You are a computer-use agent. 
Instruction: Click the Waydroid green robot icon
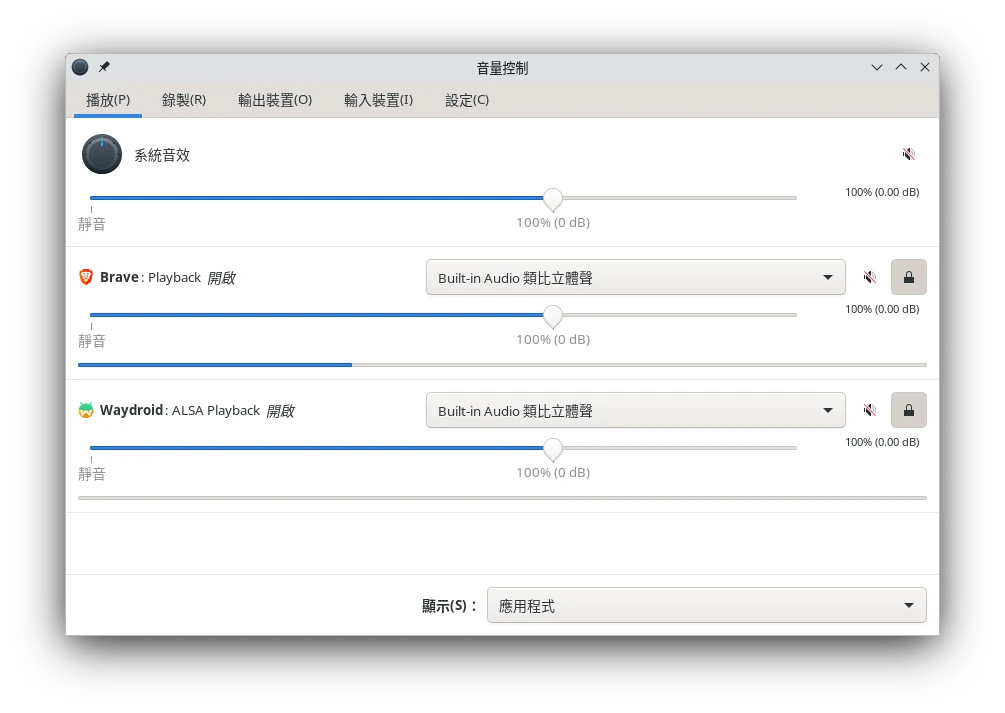(x=86, y=410)
